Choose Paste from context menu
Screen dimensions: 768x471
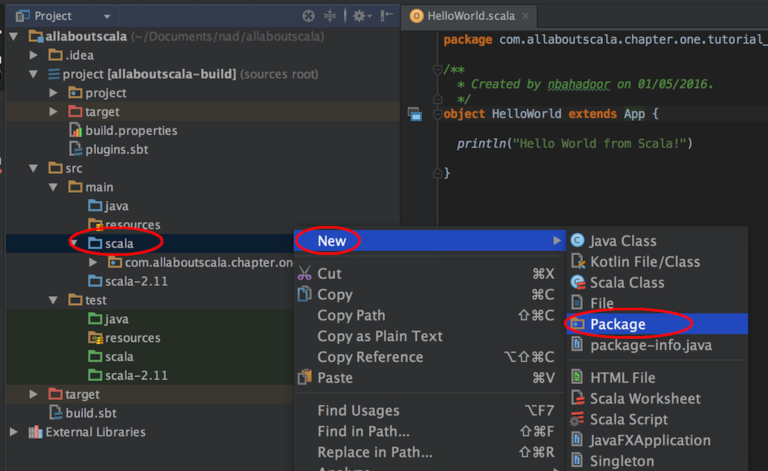tap(430, 378)
